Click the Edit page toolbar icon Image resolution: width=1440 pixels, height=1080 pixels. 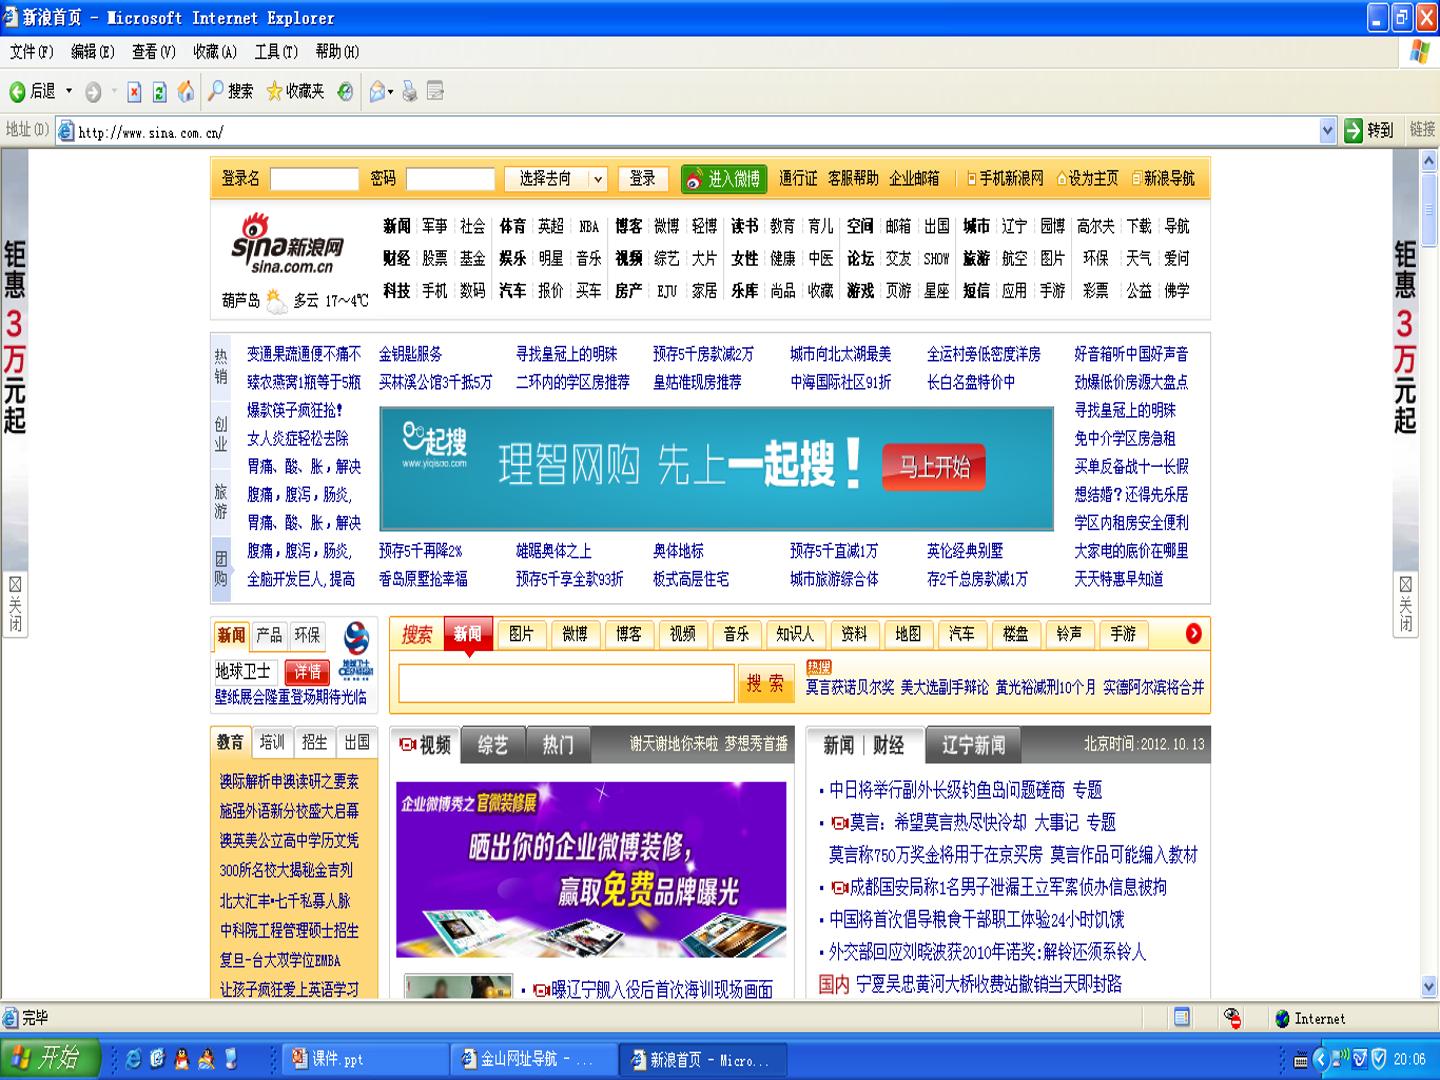point(435,92)
